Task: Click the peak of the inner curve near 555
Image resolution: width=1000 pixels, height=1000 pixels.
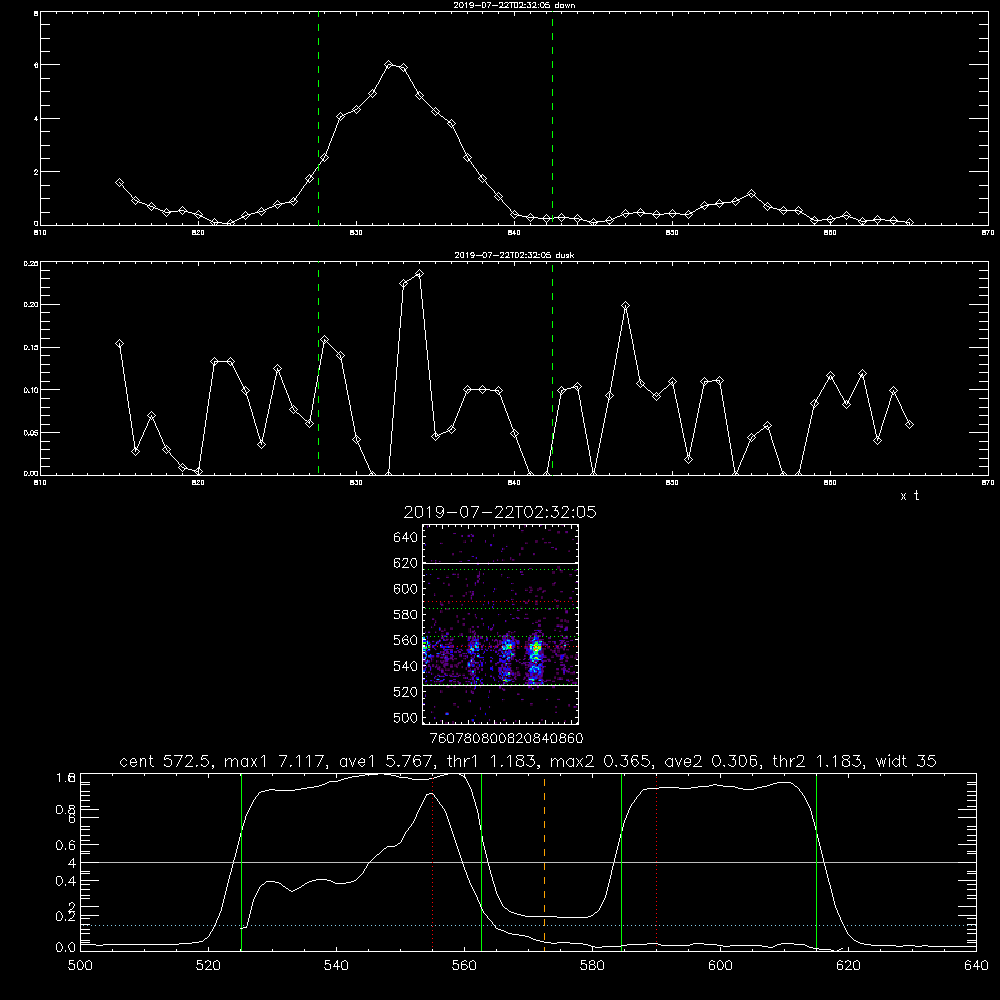Action: [x=430, y=794]
